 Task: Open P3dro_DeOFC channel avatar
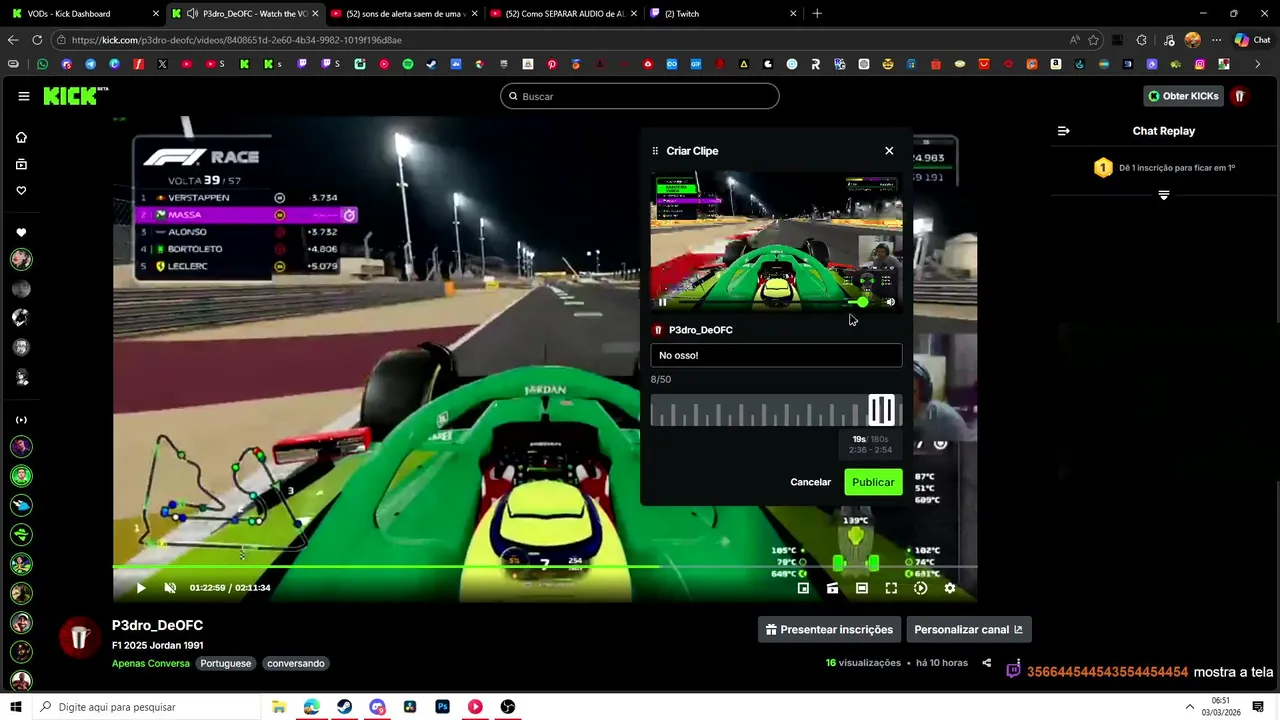(x=80, y=638)
